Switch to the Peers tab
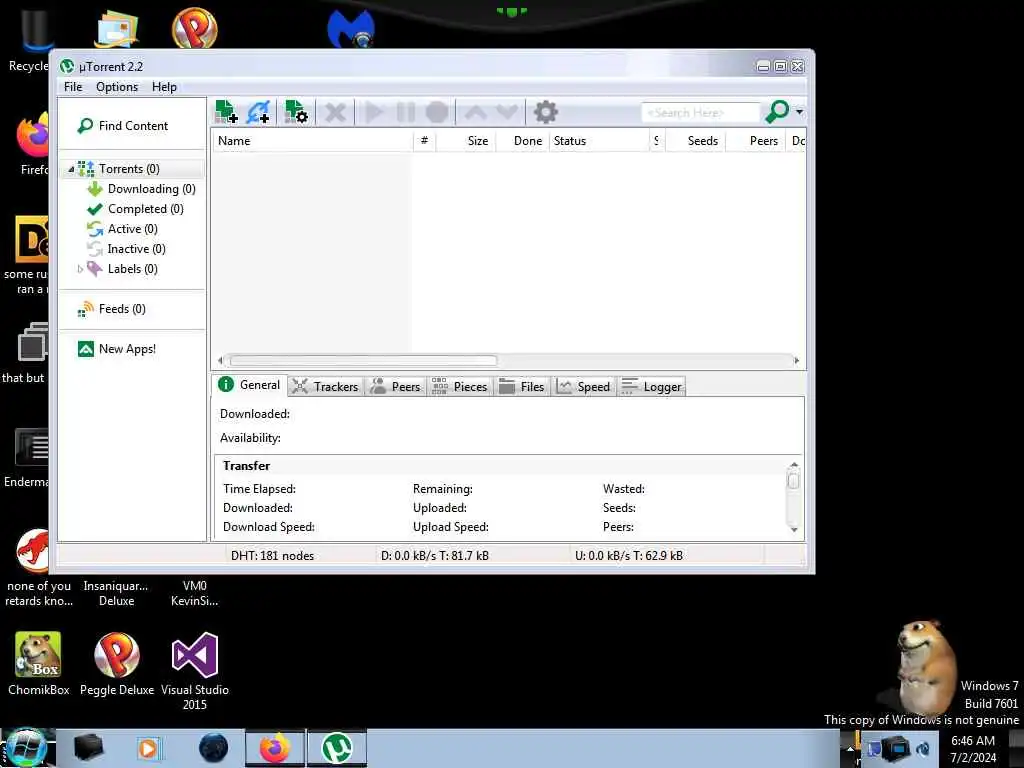This screenshot has width=1024, height=768. (395, 387)
